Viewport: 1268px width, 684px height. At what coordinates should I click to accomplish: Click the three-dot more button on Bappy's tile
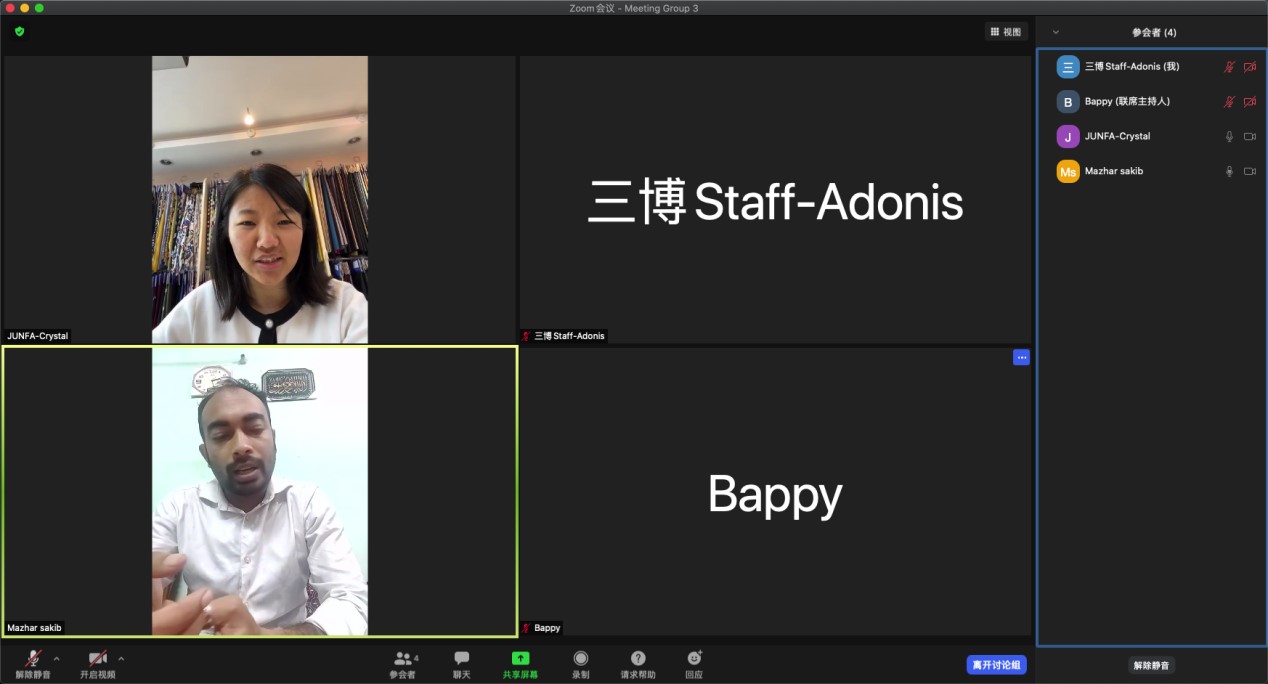click(1021, 357)
